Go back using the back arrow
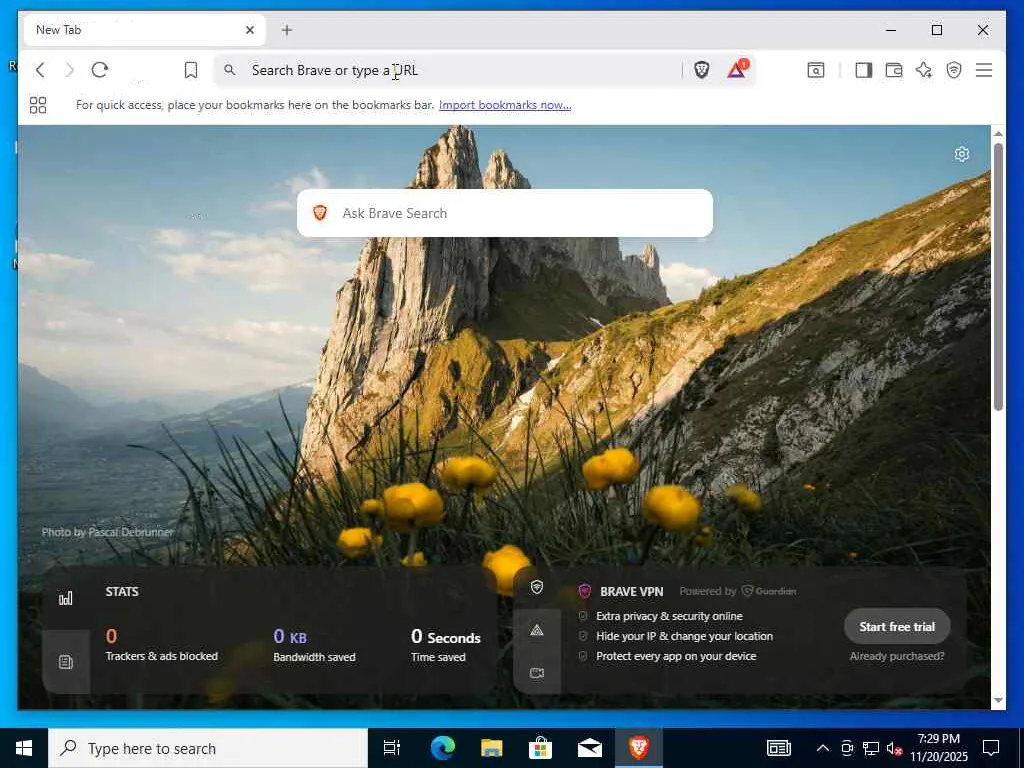 [40, 70]
